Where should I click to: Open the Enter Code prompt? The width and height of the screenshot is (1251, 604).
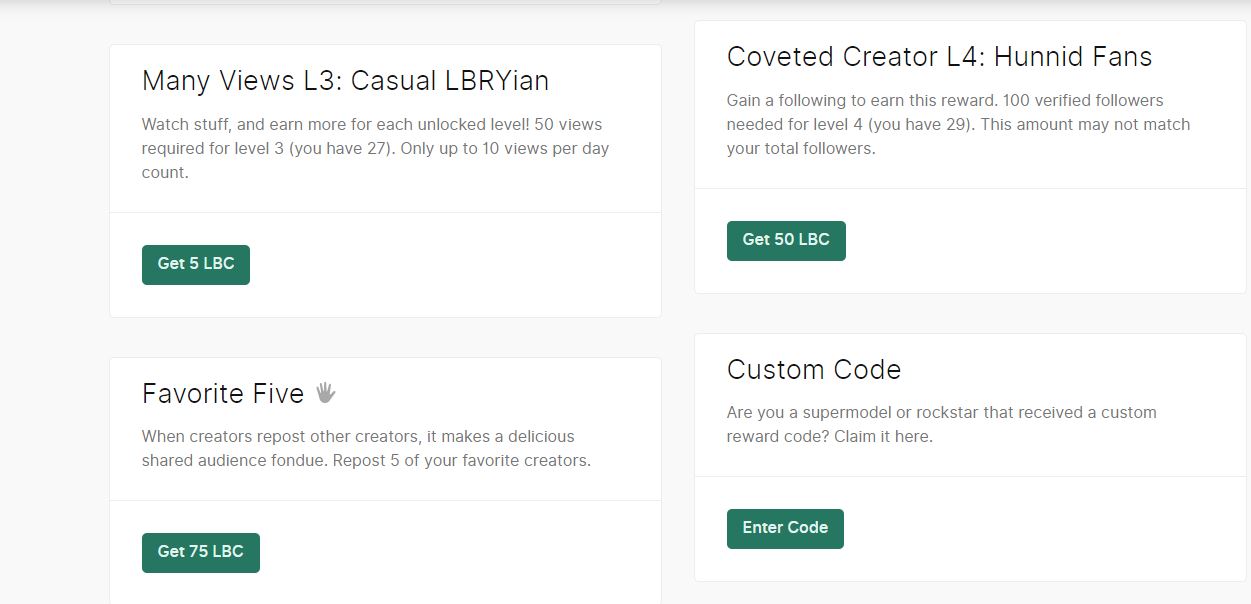coord(785,529)
